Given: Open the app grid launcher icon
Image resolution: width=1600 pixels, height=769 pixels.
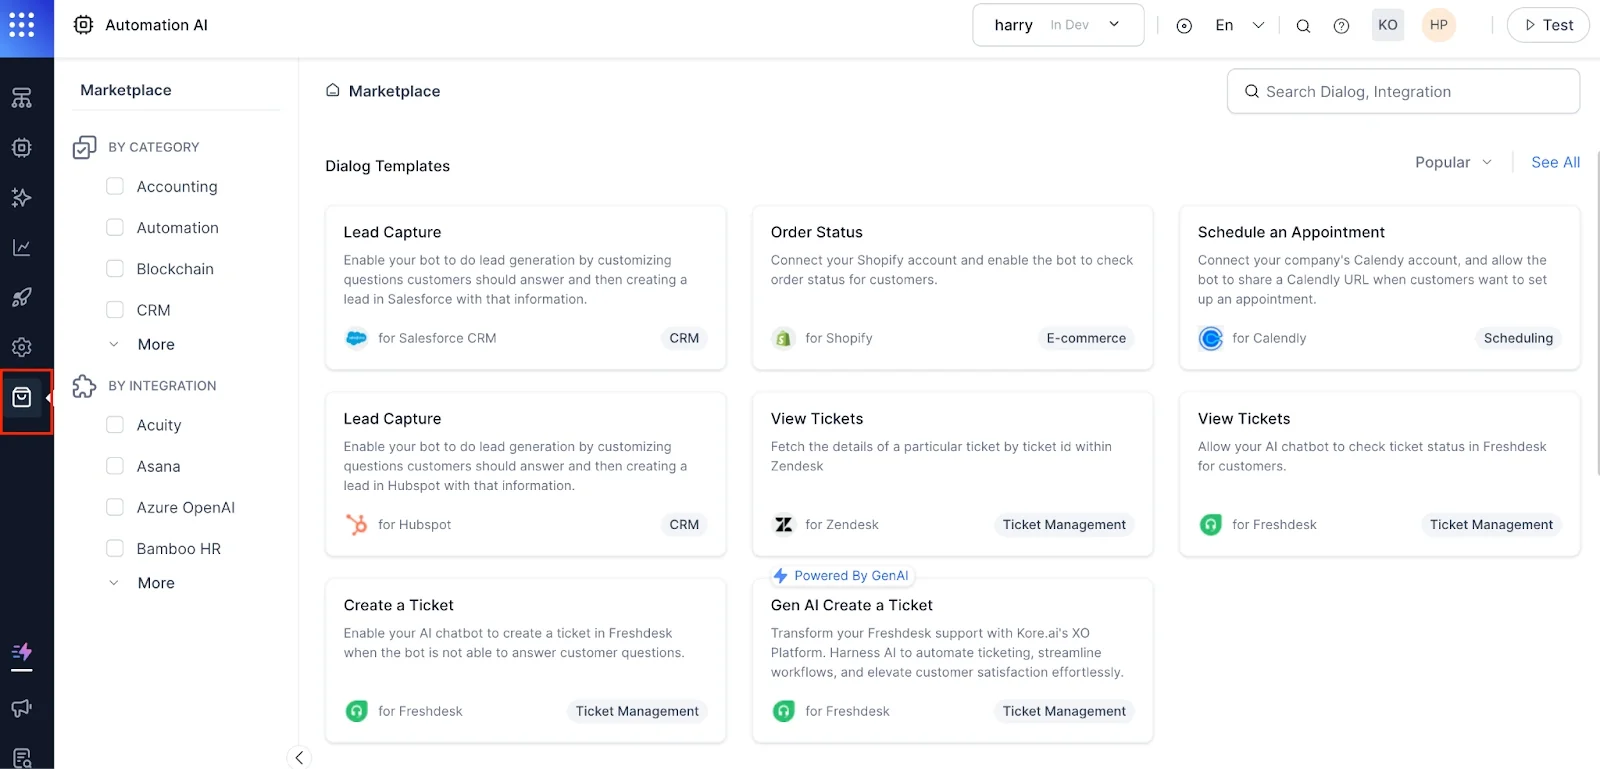Looking at the screenshot, I should coord(22,25).
